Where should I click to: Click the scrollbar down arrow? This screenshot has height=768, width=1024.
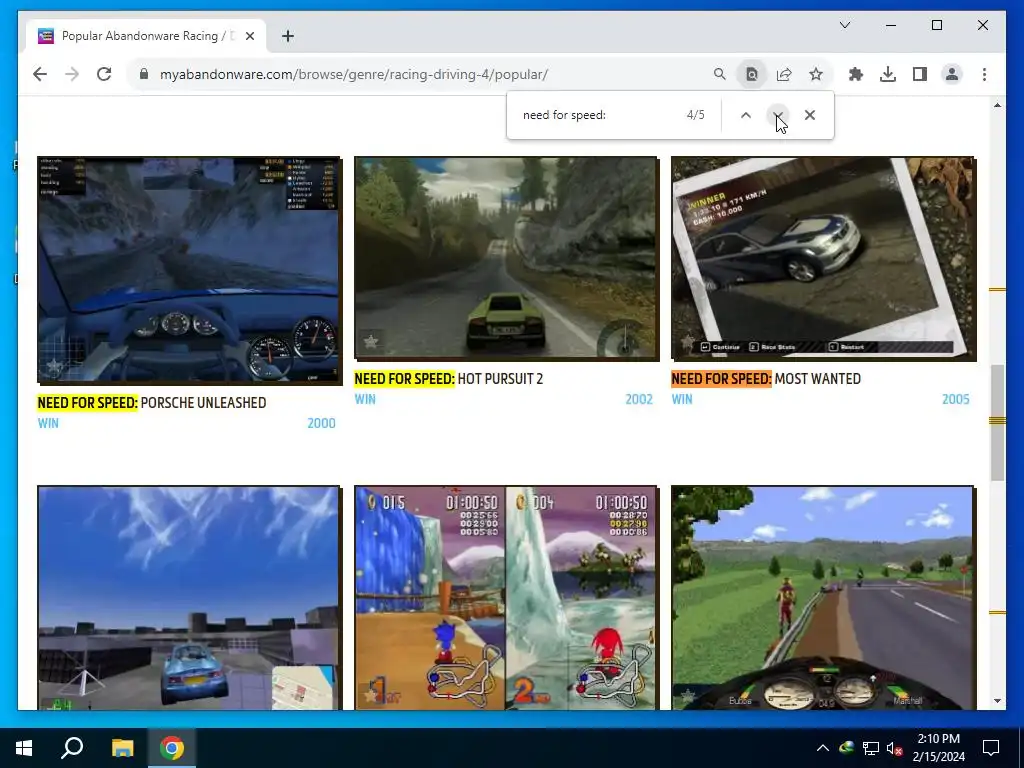[x=997, y=701]
